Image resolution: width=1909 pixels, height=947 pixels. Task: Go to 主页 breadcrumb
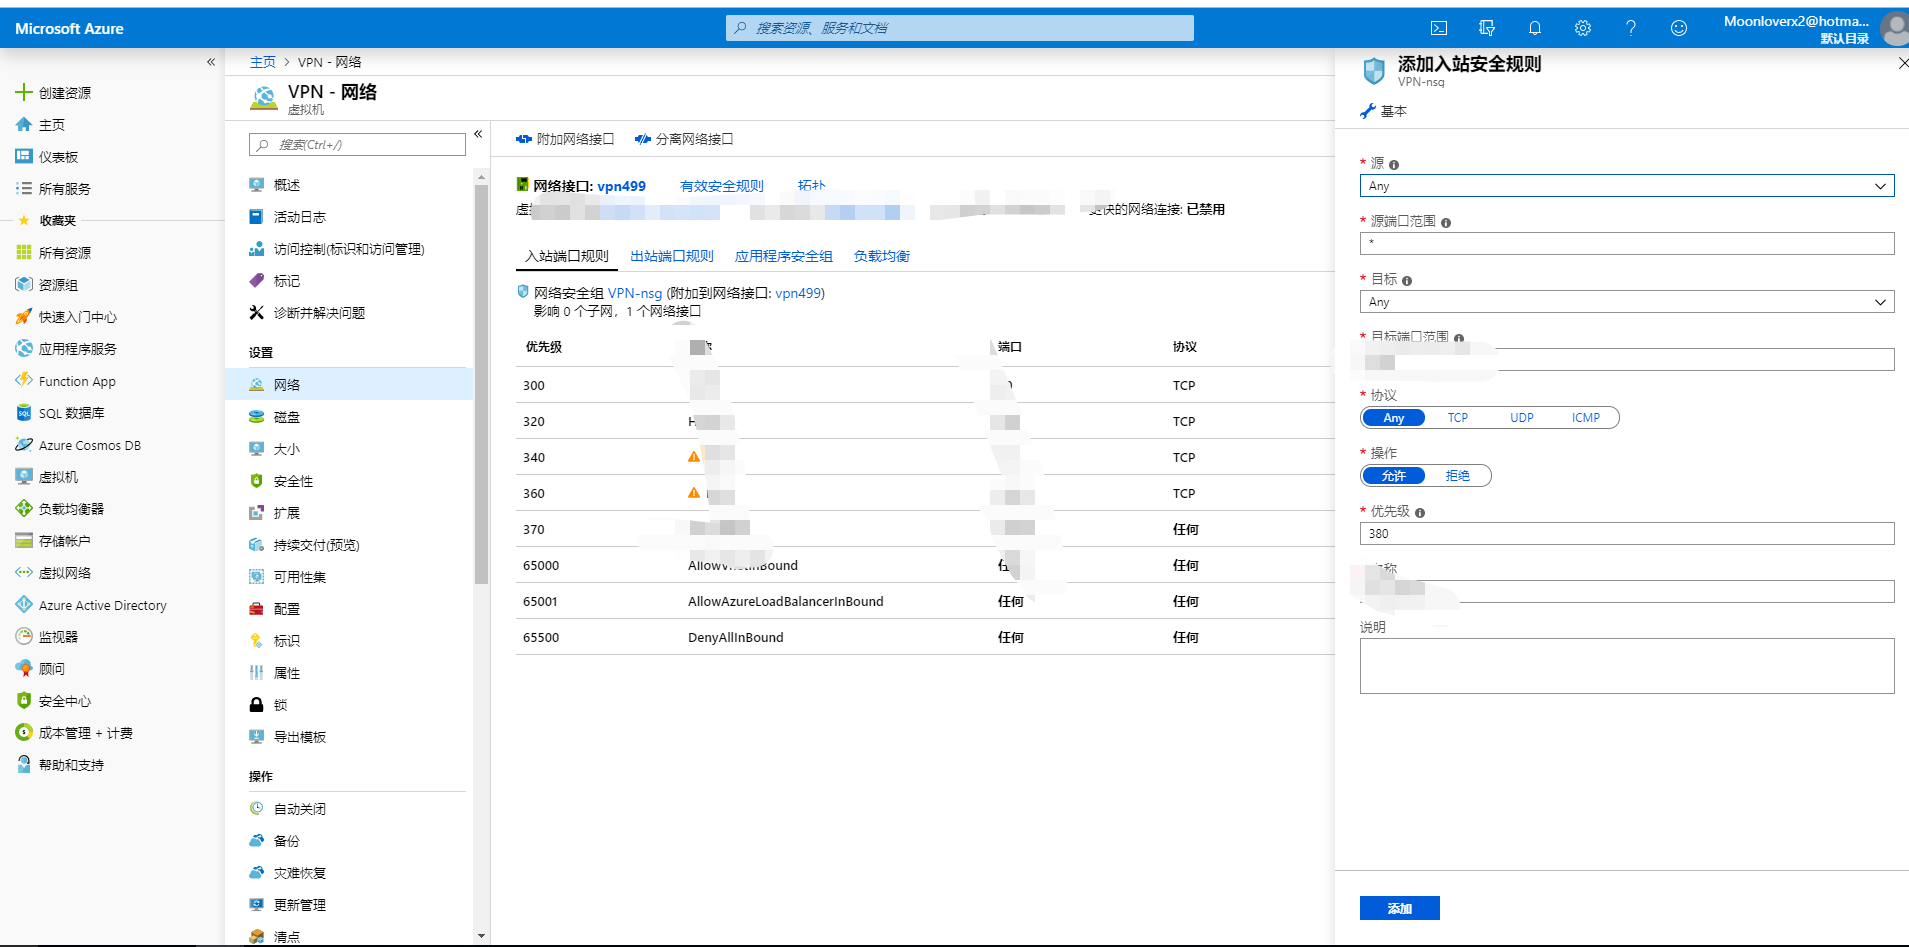coord(263,62)
